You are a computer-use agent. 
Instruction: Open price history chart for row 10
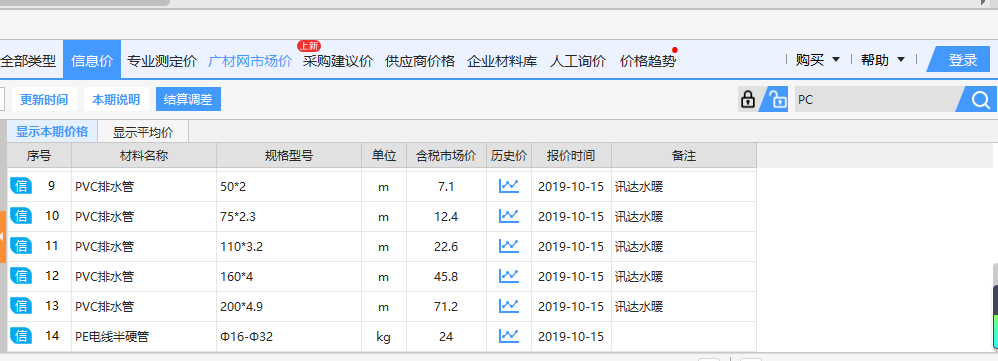[x=509, y=216]
